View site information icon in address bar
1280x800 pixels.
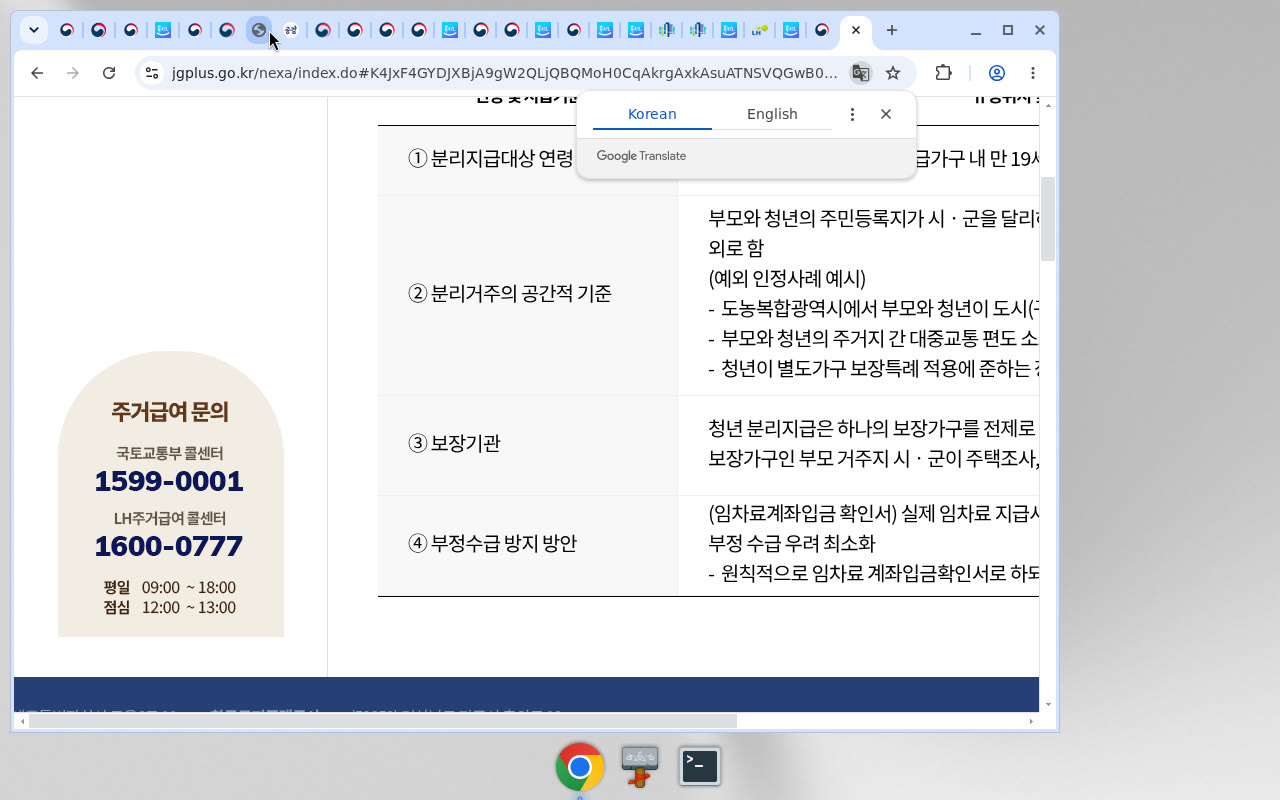152,73
